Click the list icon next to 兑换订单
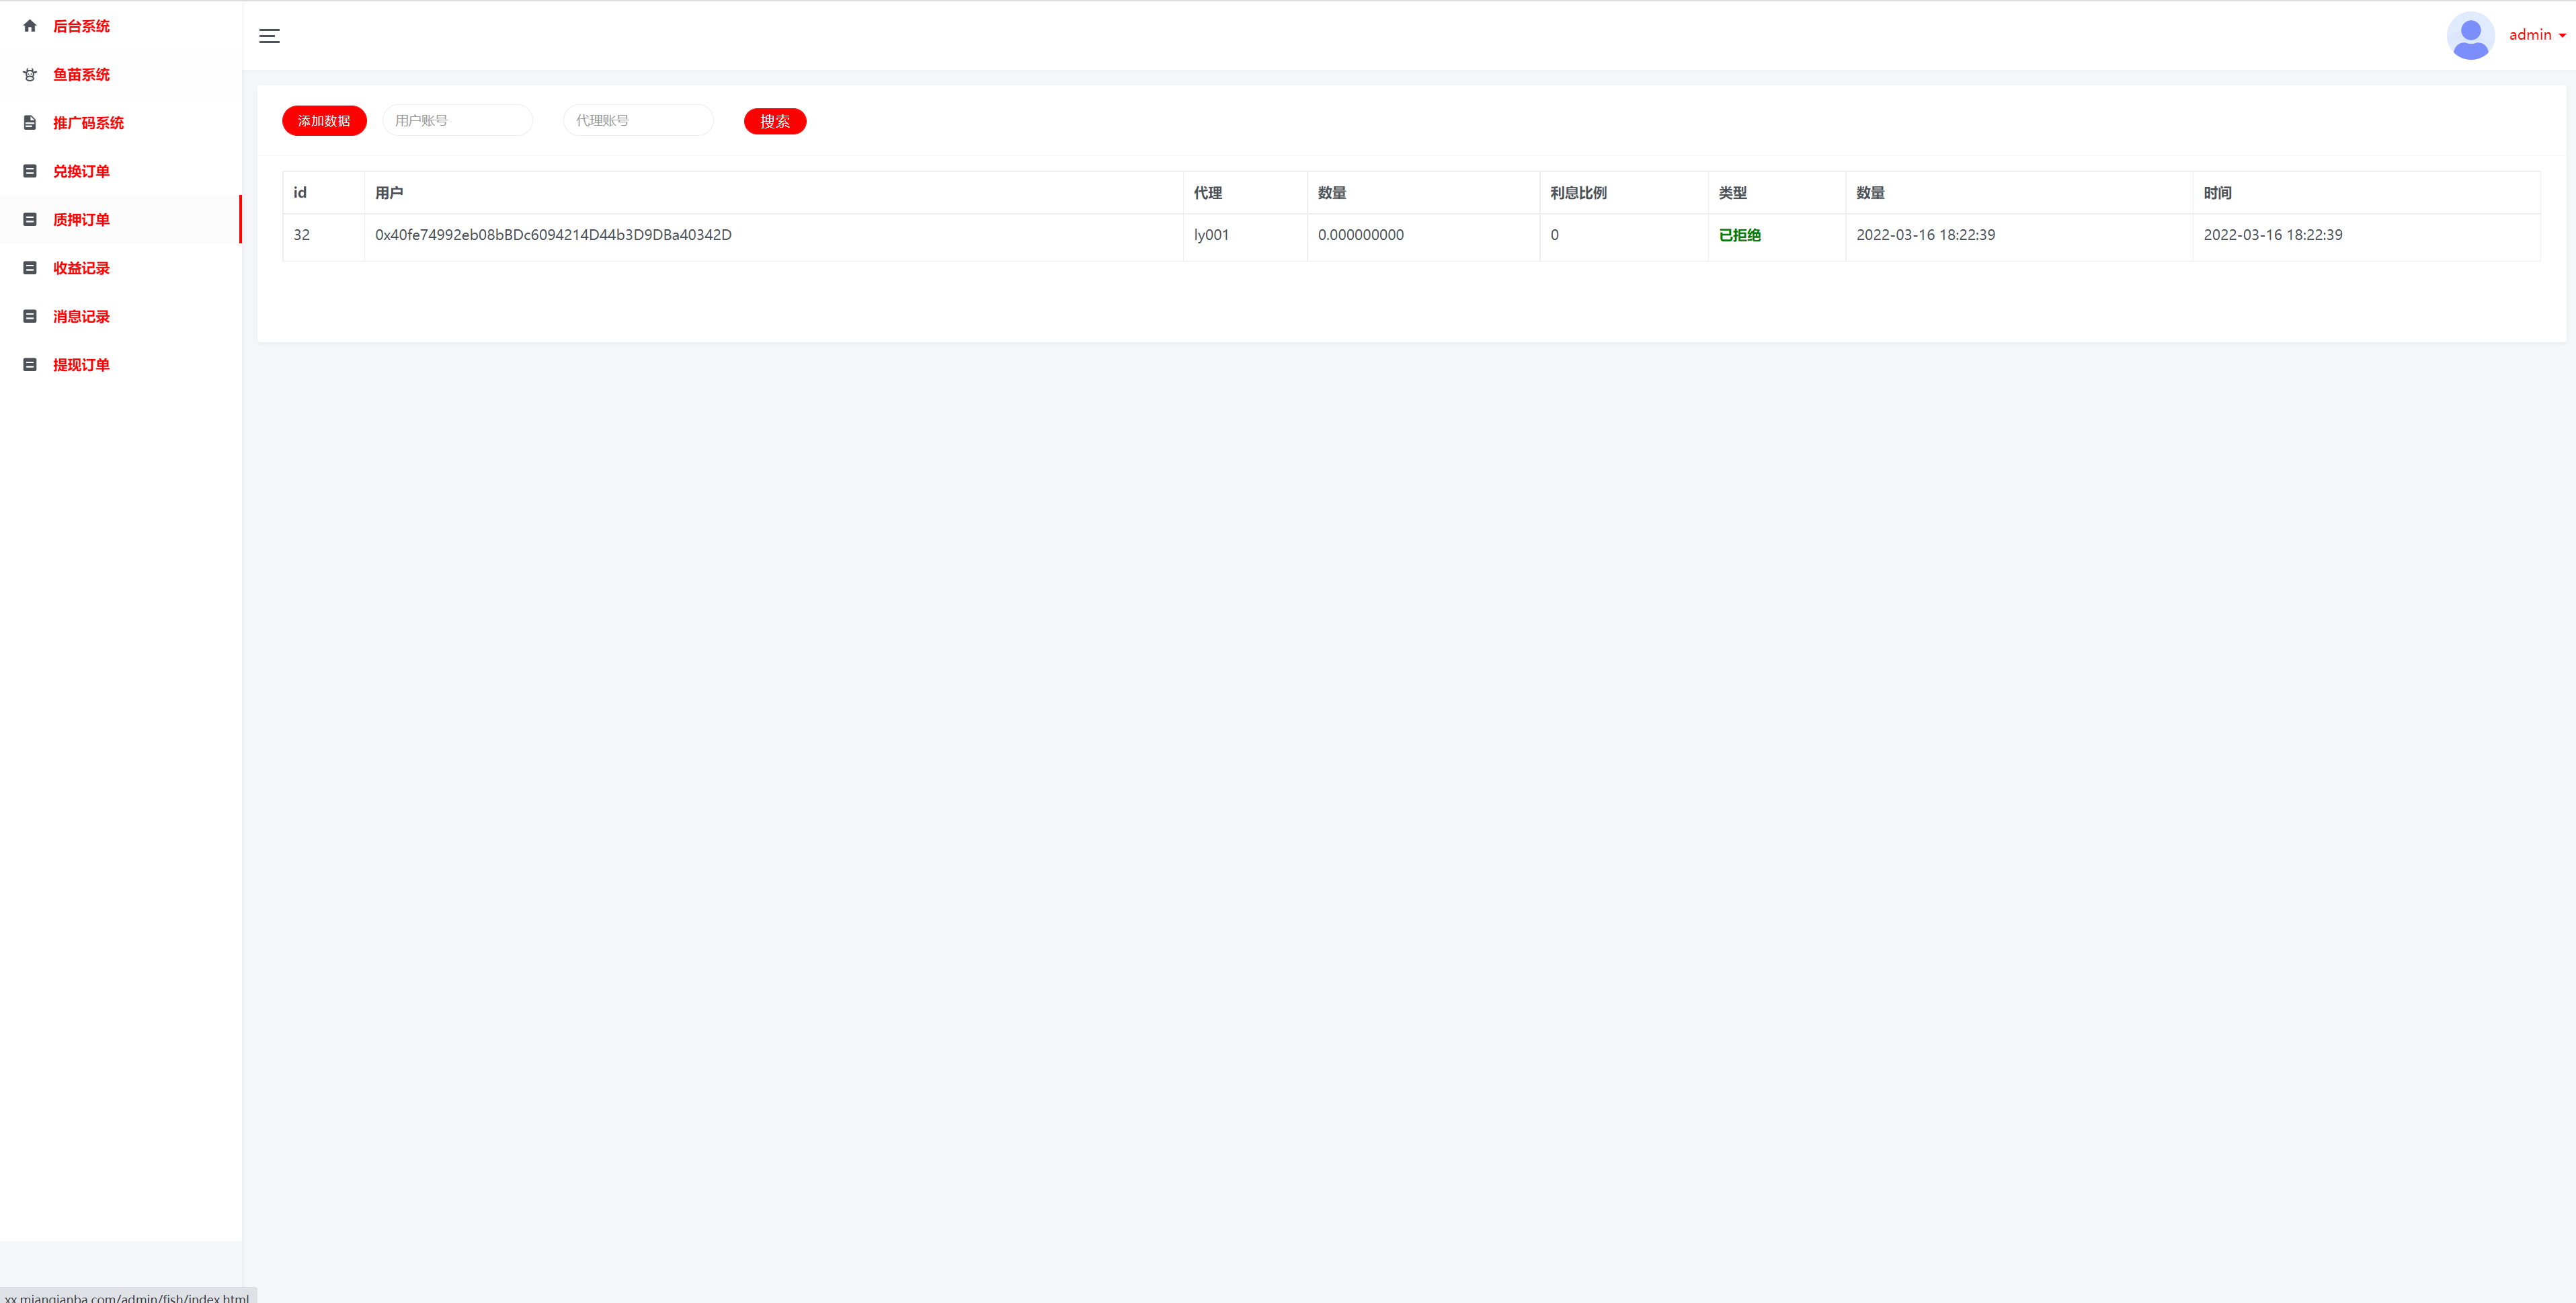Viewport: 2576px width, 1303px height. pos(29,171)
